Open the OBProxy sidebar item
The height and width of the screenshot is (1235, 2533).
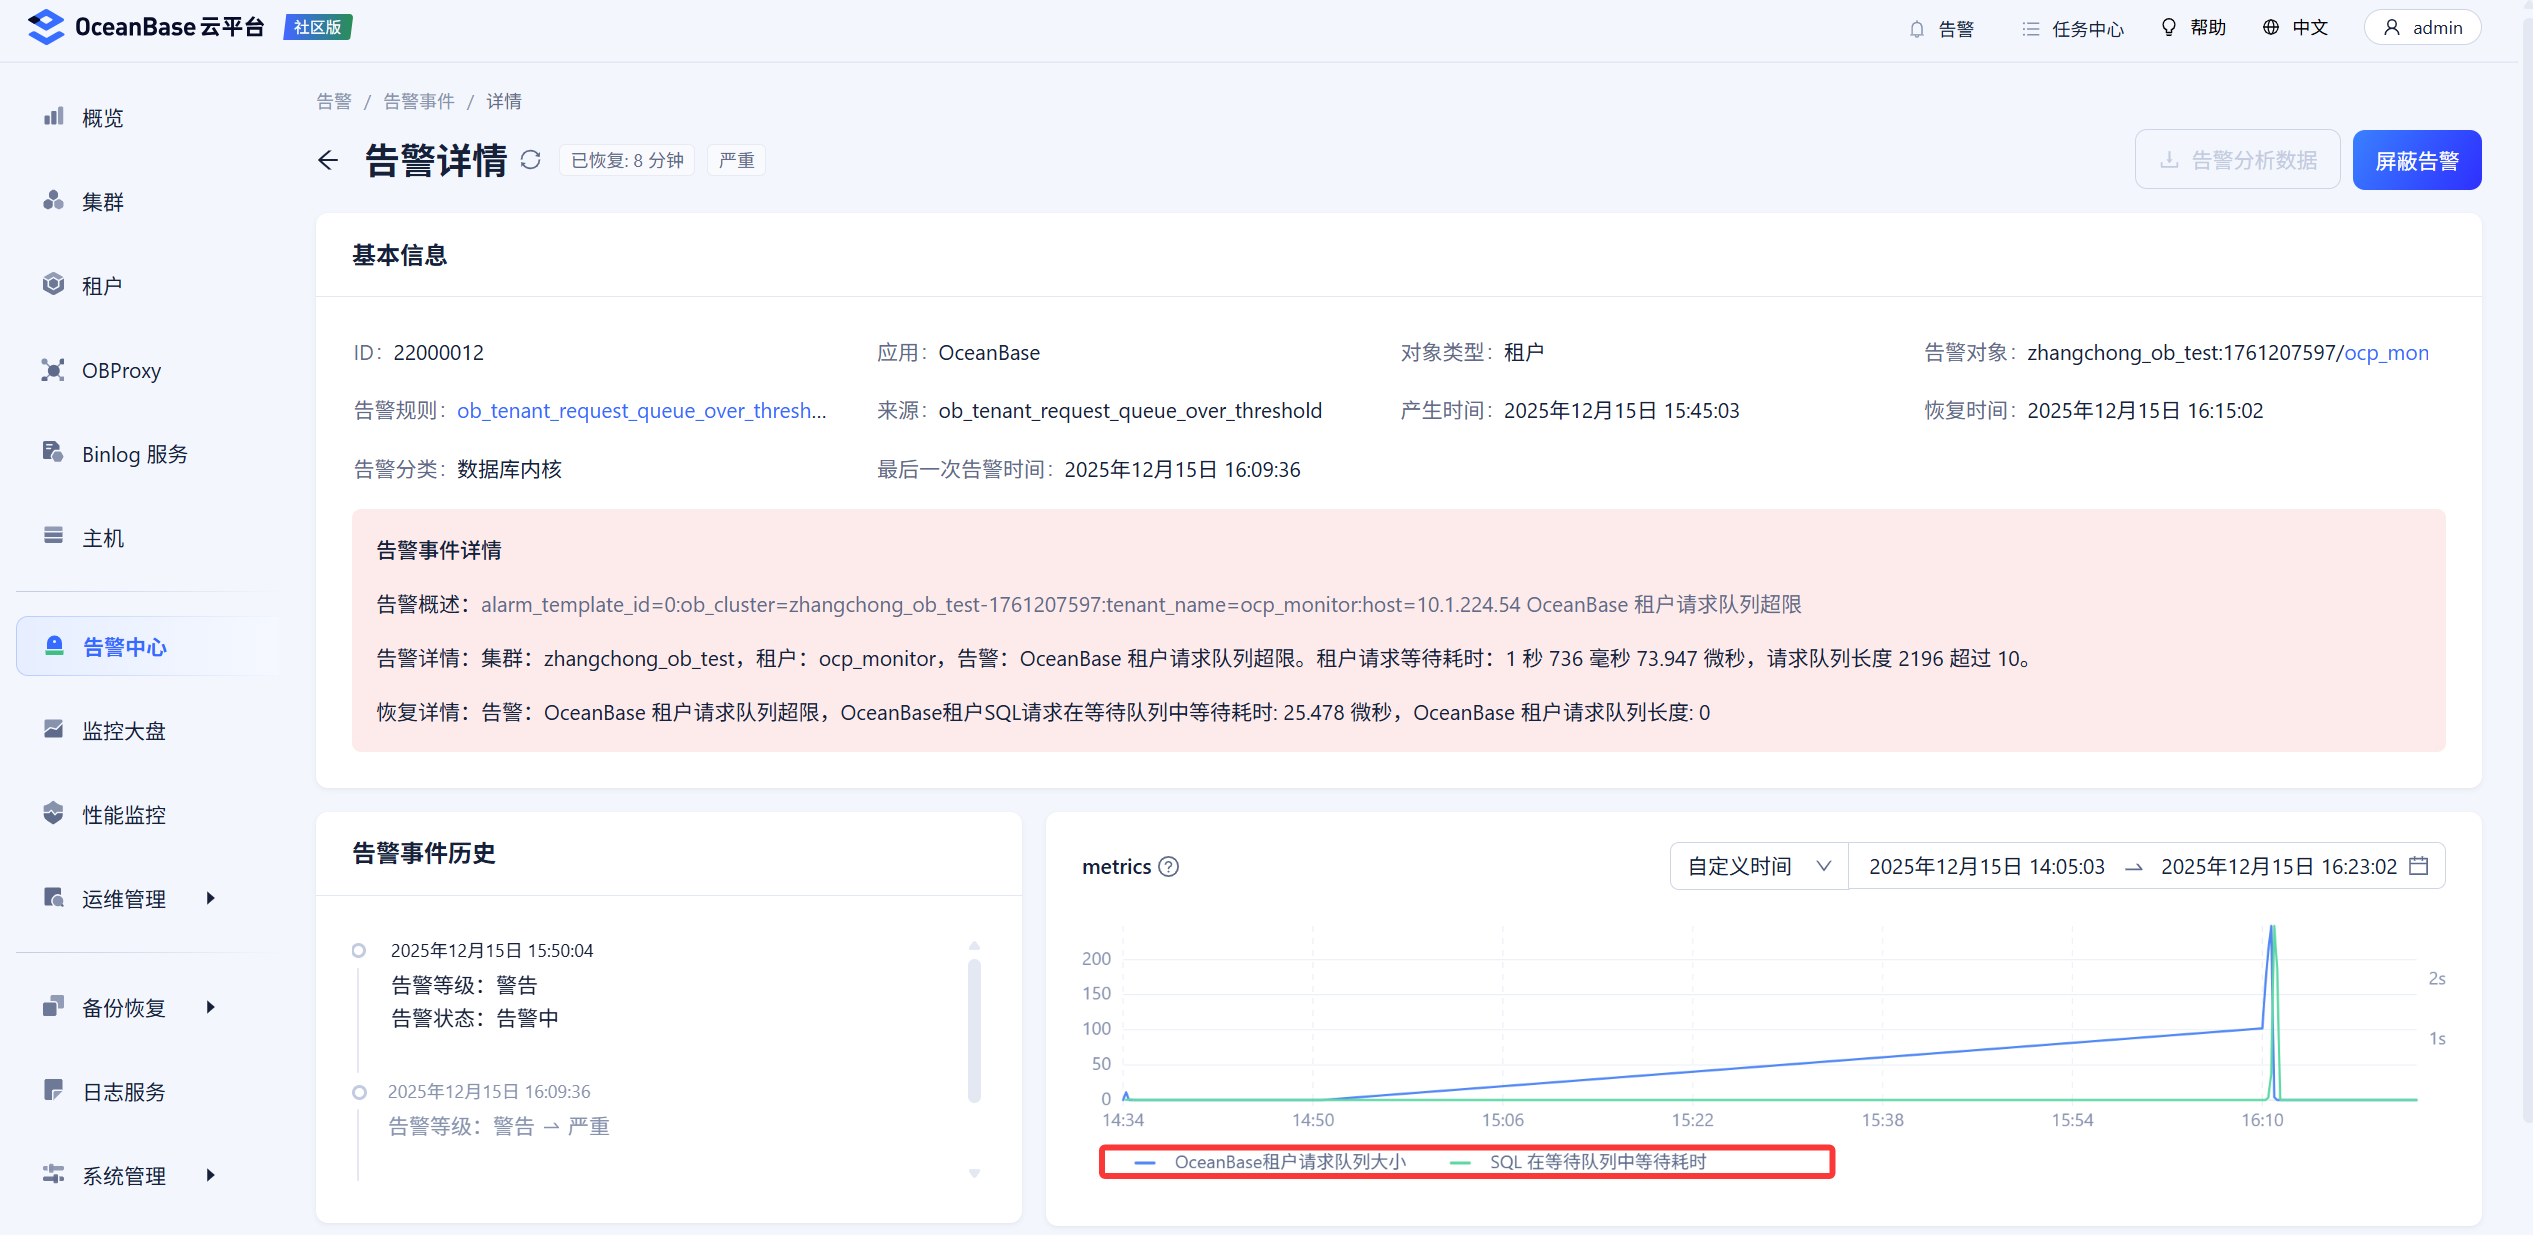pyautogui.click(x=121, y=370)
